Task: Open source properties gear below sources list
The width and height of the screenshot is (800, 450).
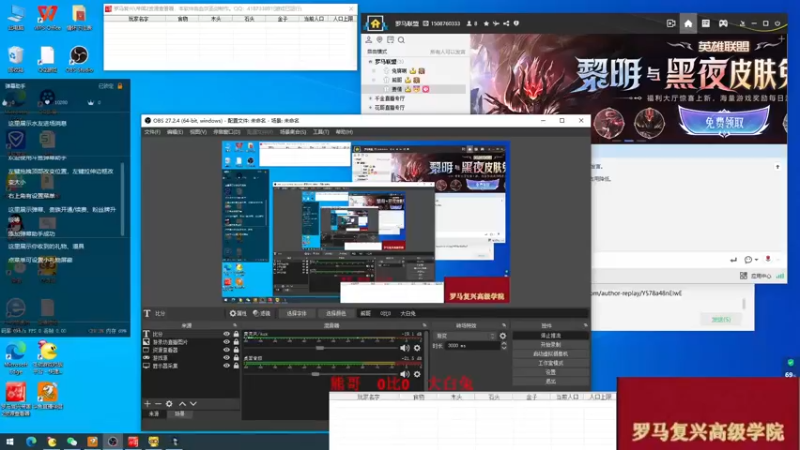Action: click(x=169, y=404)
